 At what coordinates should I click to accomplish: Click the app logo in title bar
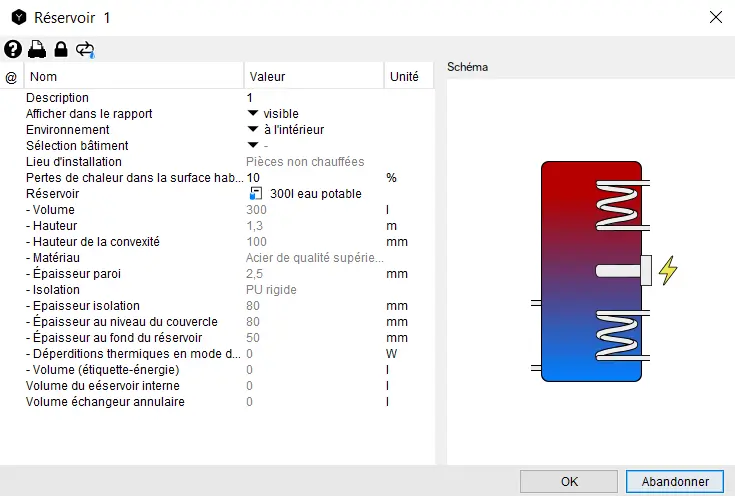click(x=17, y=18)
